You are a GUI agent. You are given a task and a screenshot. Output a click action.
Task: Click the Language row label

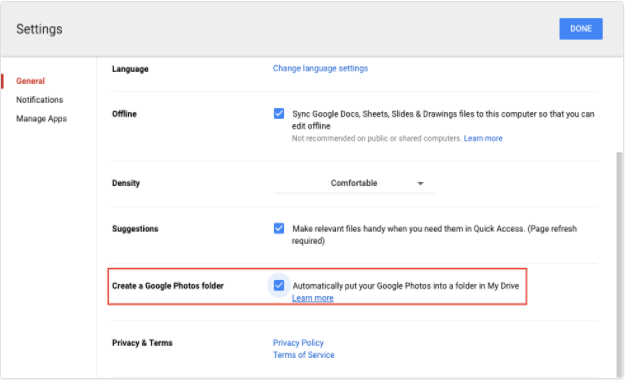[130, 69]
